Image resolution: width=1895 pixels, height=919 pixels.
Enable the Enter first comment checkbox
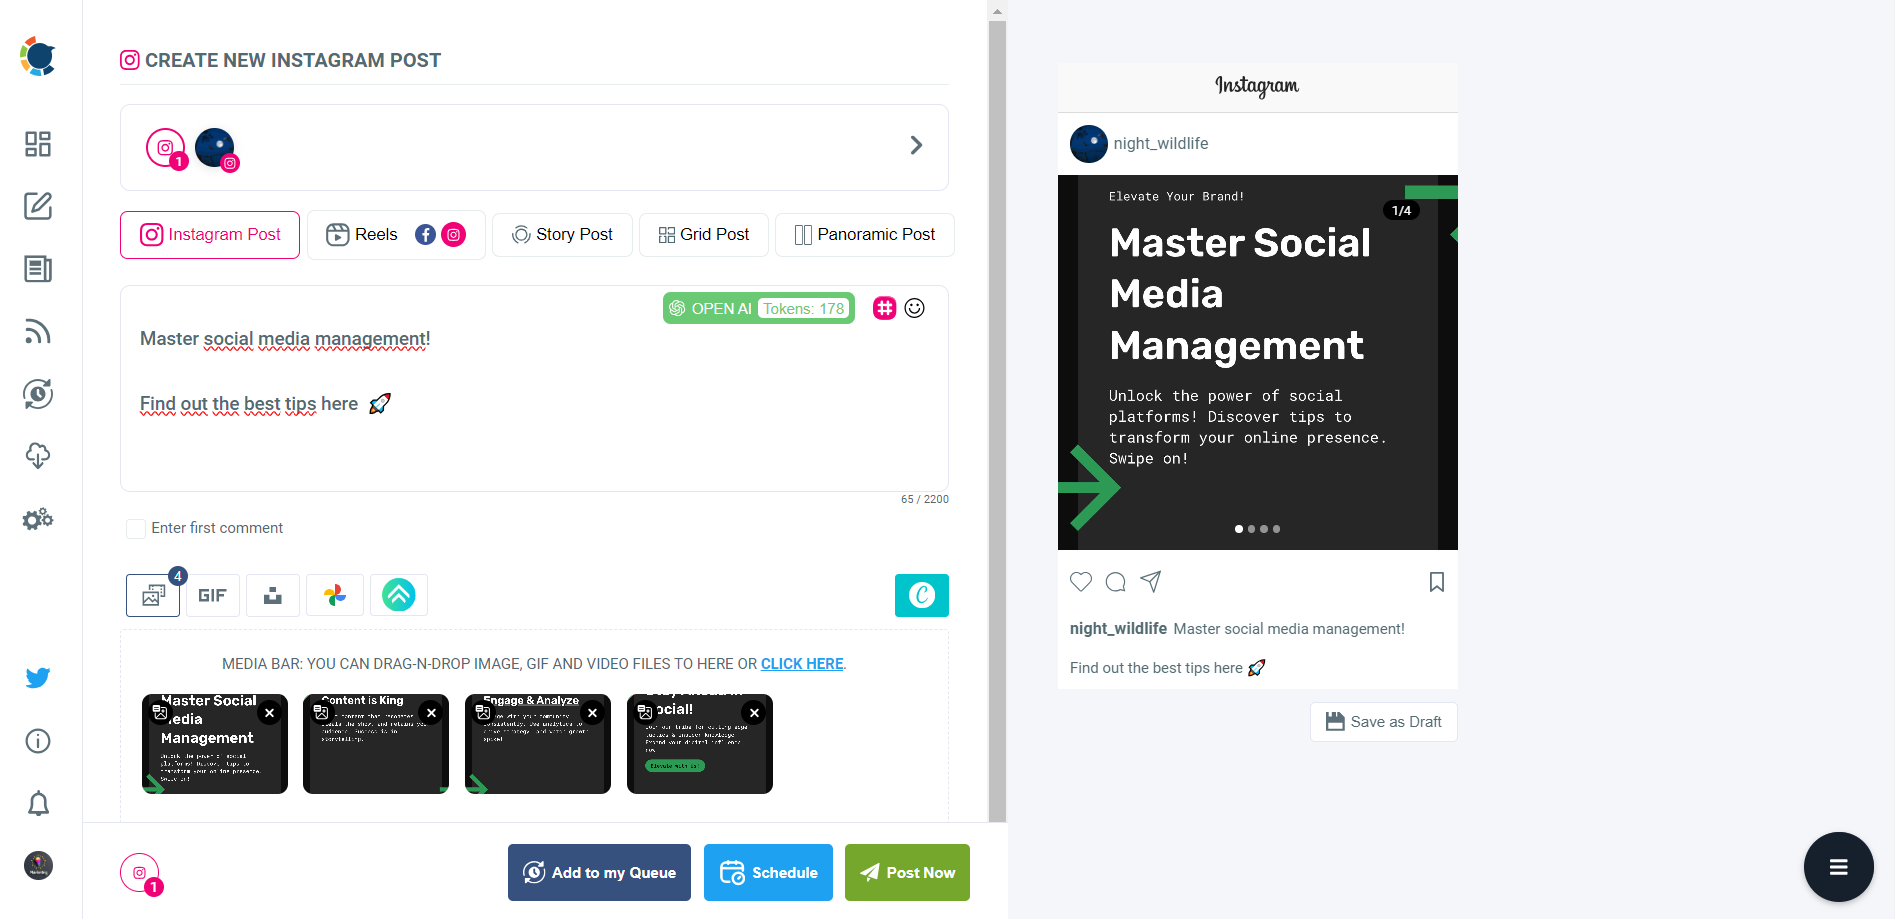[136, 528]
